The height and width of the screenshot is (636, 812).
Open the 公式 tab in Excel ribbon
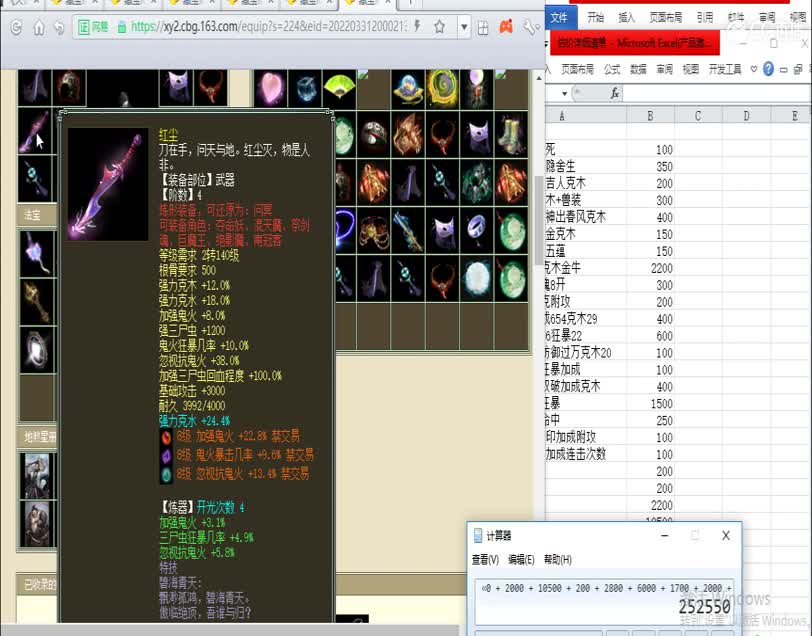point(612,69)
